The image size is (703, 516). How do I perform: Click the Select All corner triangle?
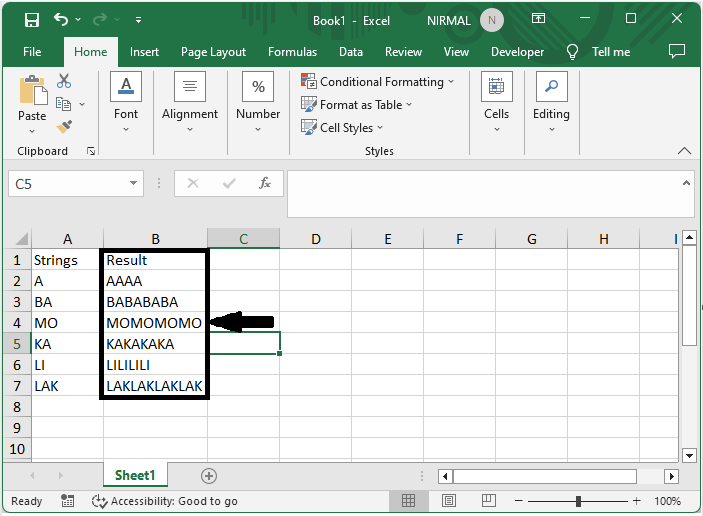point(21,239)
